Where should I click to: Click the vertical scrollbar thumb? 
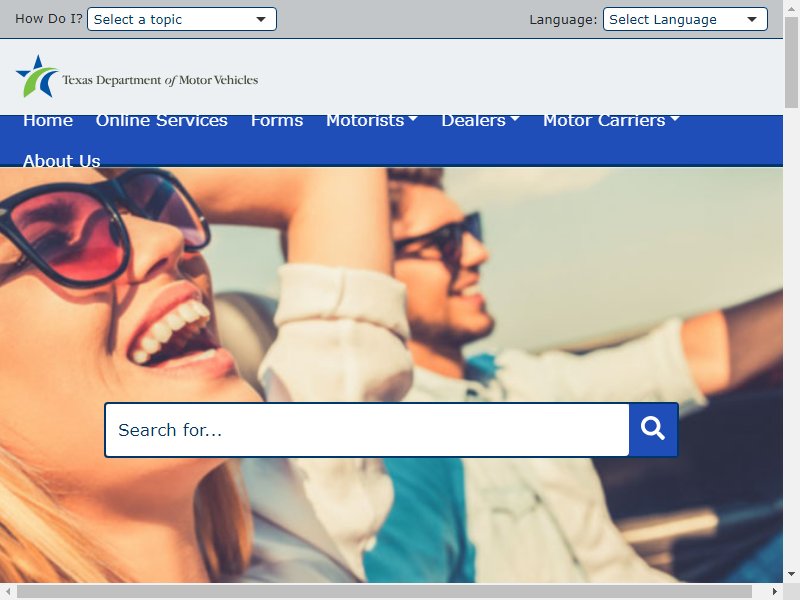(x=791, y=62)
